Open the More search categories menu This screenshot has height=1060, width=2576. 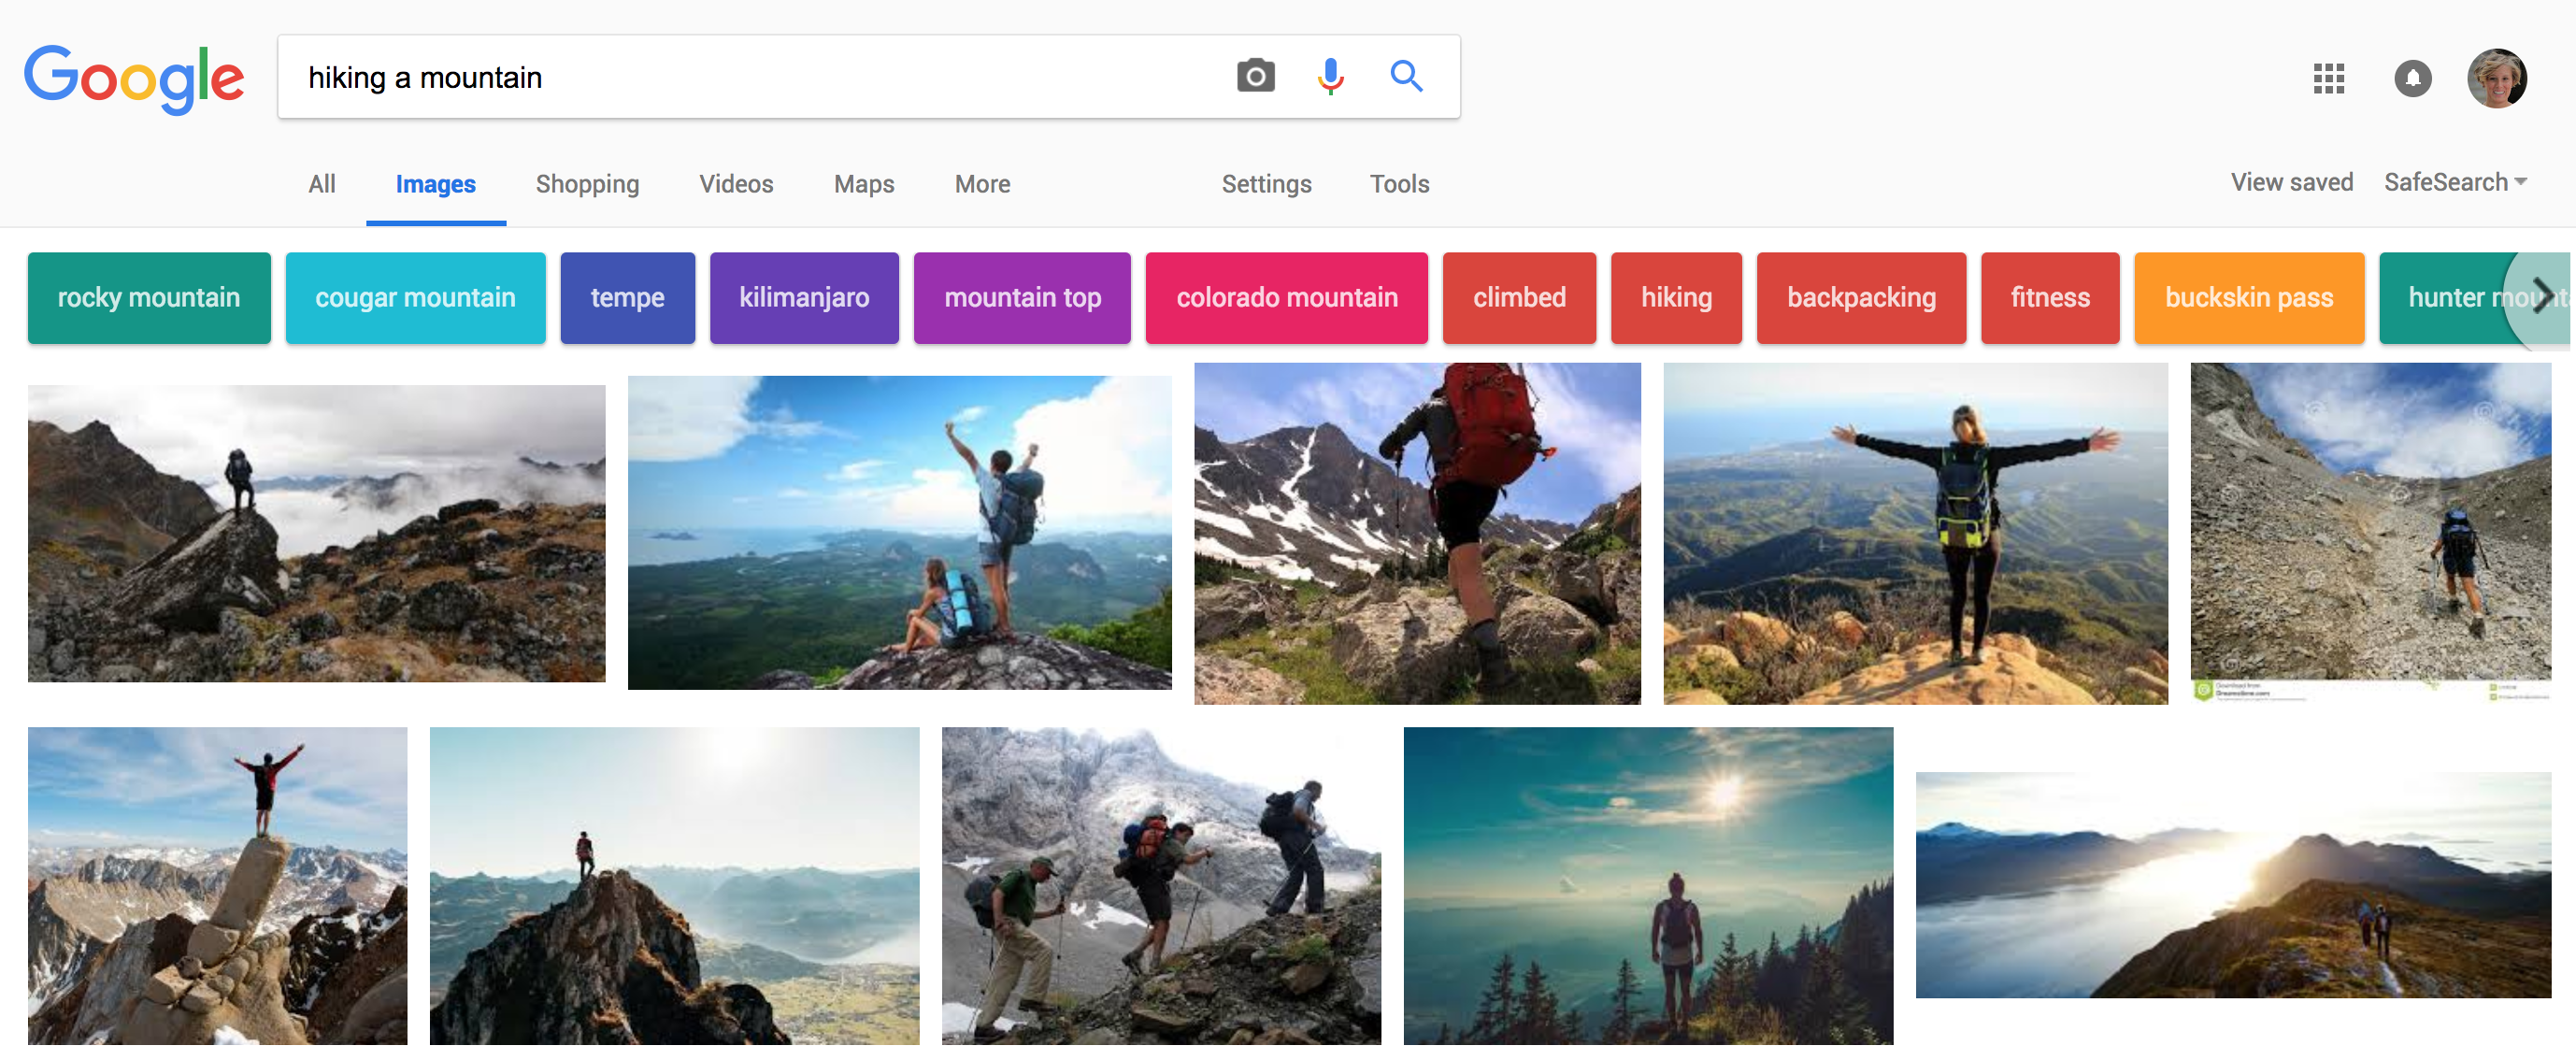pyautogui.click(x=982, y=184)
